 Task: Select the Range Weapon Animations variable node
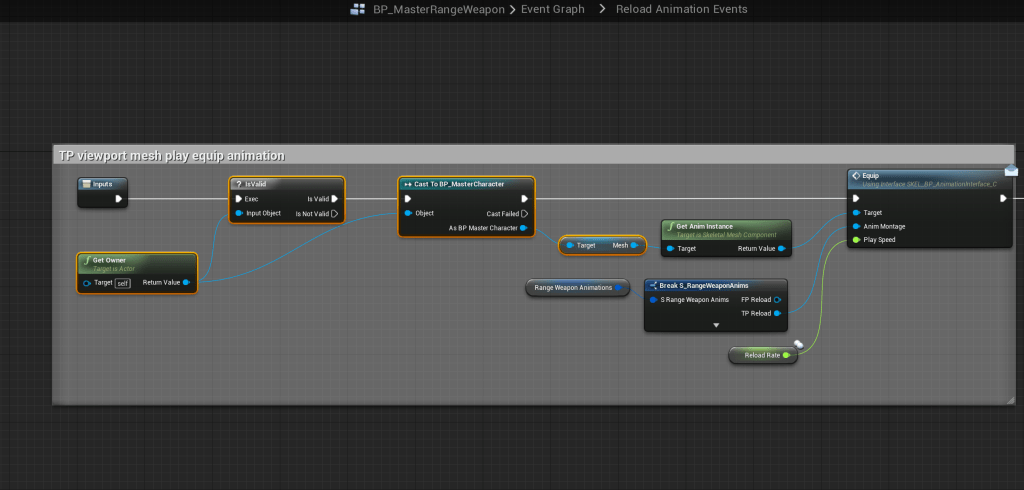(576, 288)
